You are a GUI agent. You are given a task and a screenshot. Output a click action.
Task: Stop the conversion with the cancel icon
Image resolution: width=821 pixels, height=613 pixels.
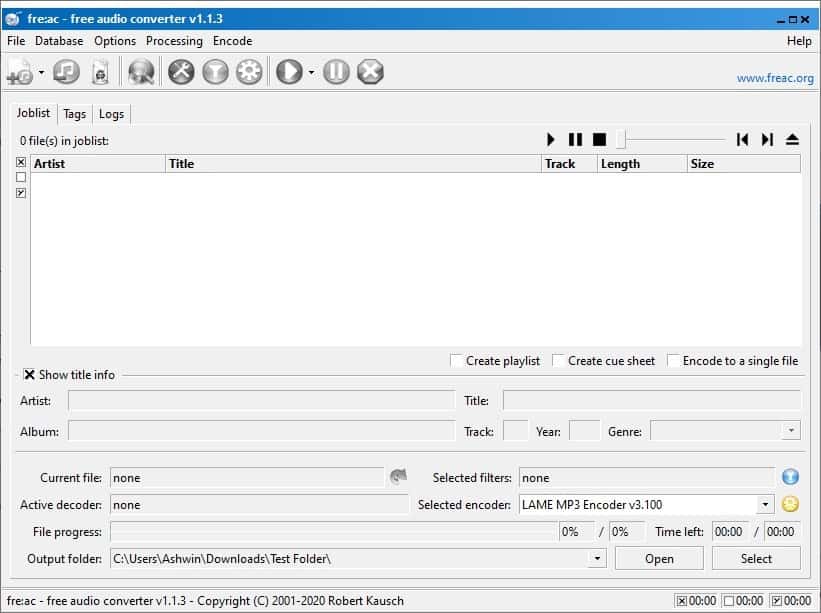(x=371, y=71)
